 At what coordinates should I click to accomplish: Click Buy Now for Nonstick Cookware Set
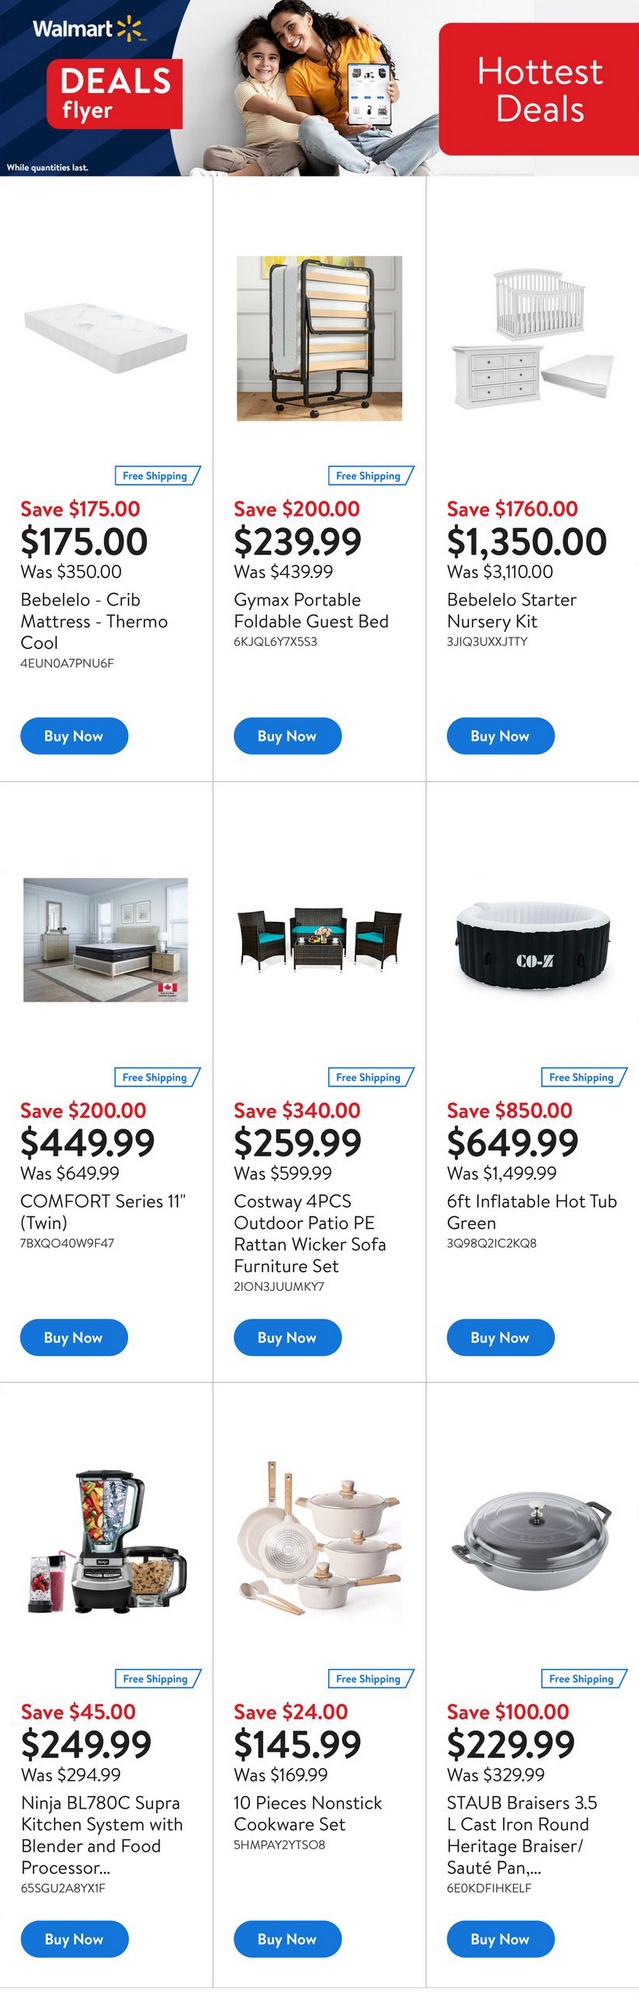coord(287,1939)
